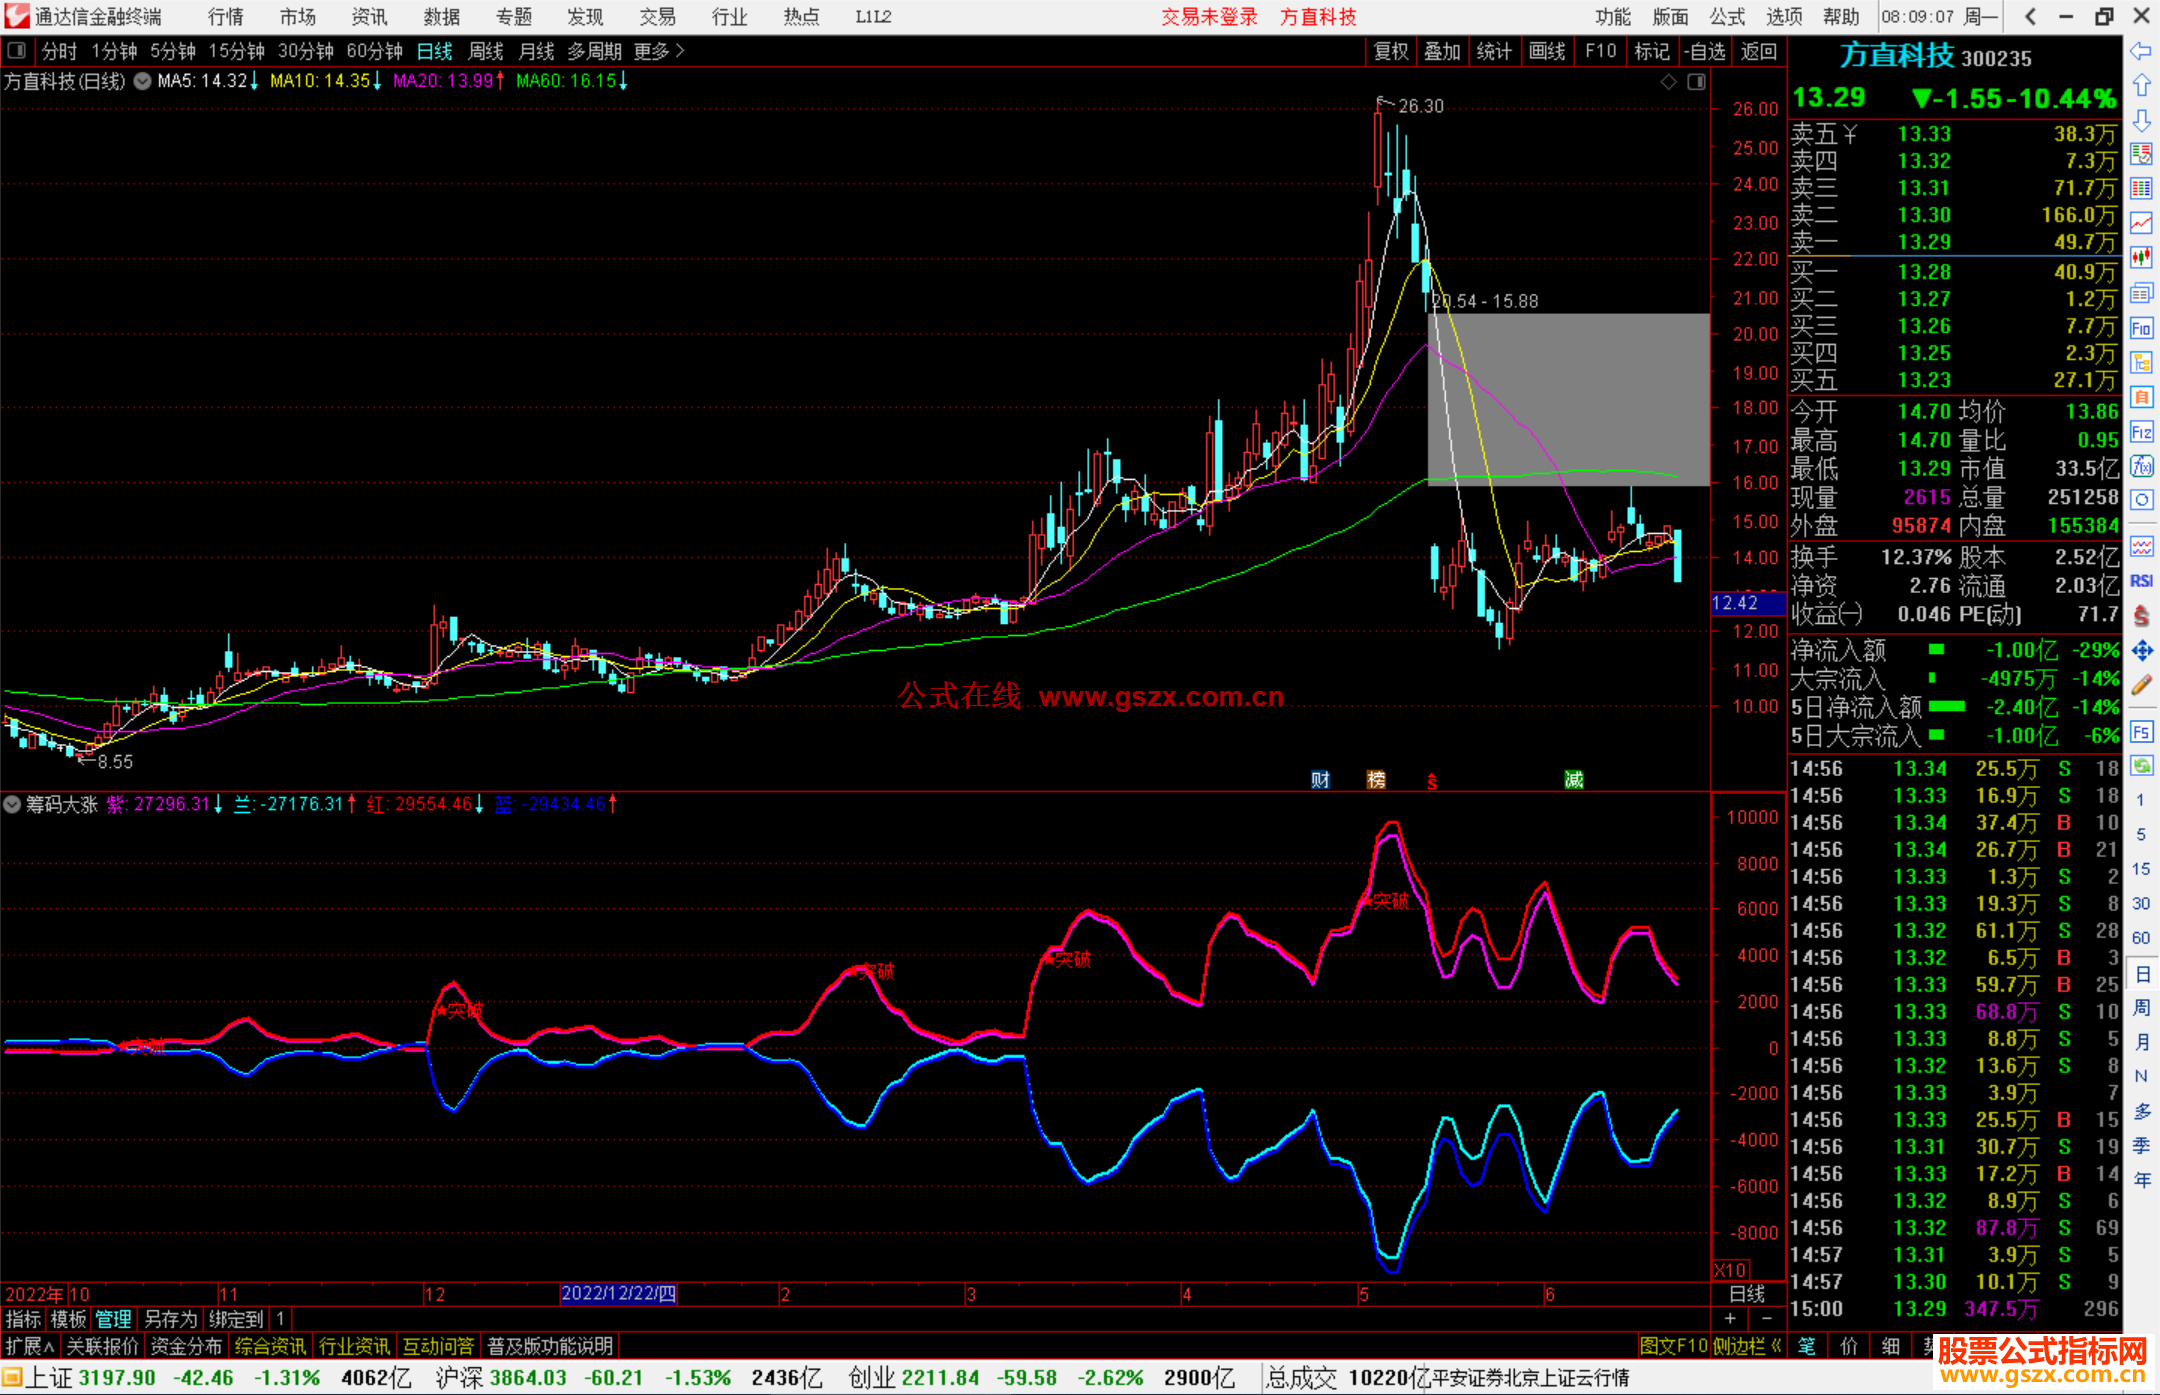Switch to the 周线 weekly period tab
Viewport: 2160px width, 1395px height.
pyautogui.click(x=485, y=50)
